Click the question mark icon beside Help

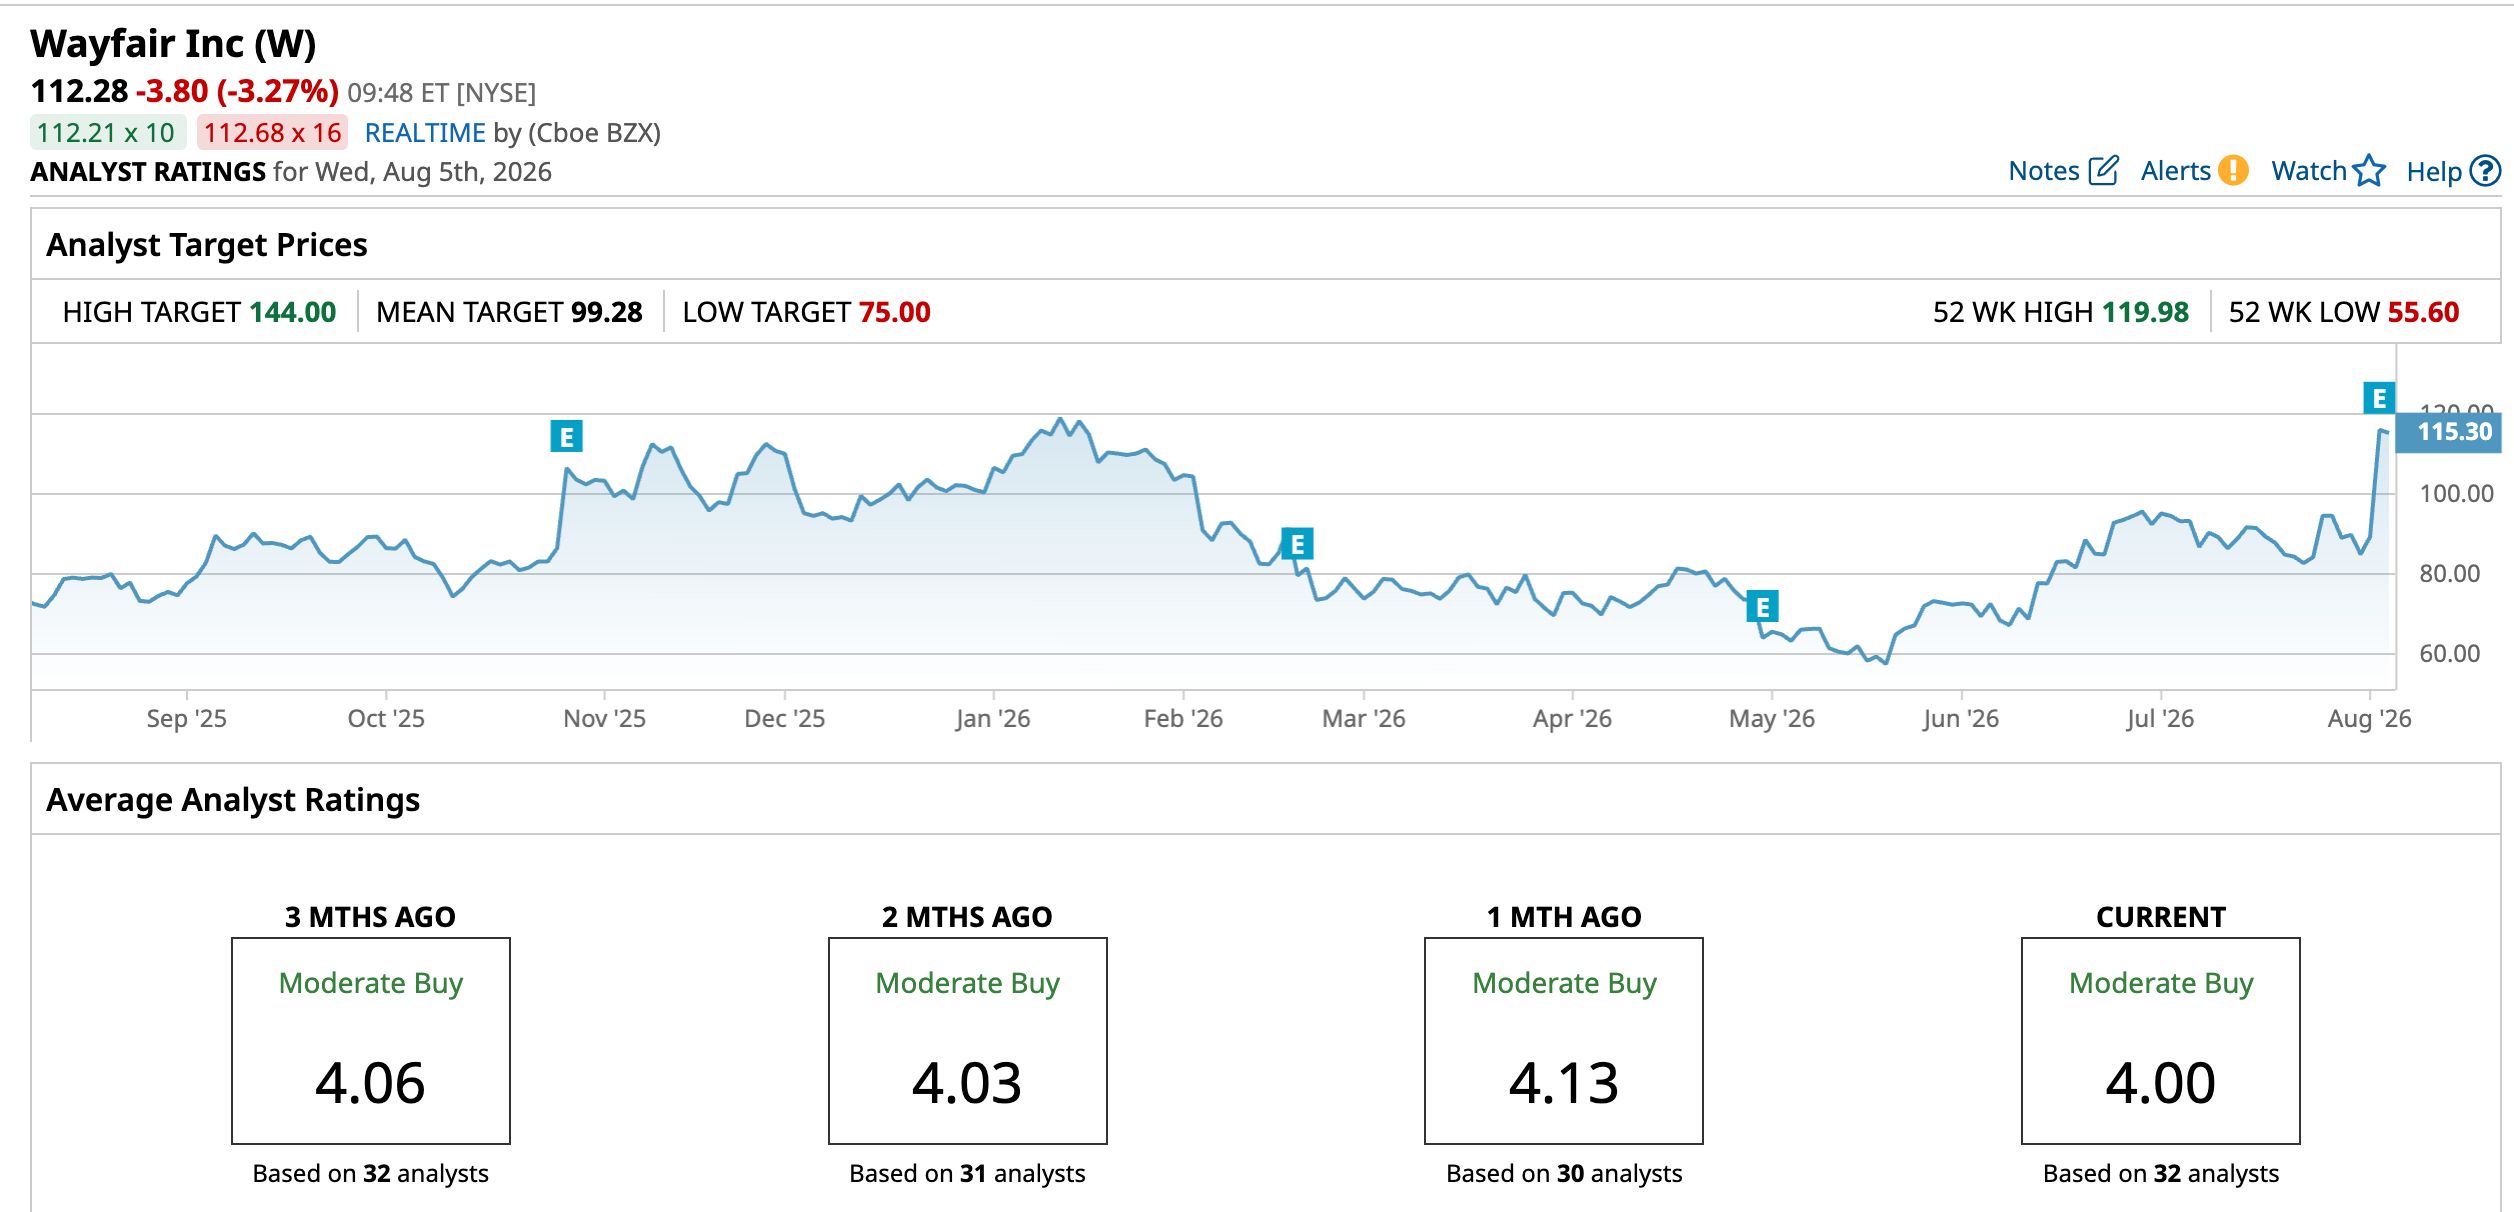coord(2485,171)
